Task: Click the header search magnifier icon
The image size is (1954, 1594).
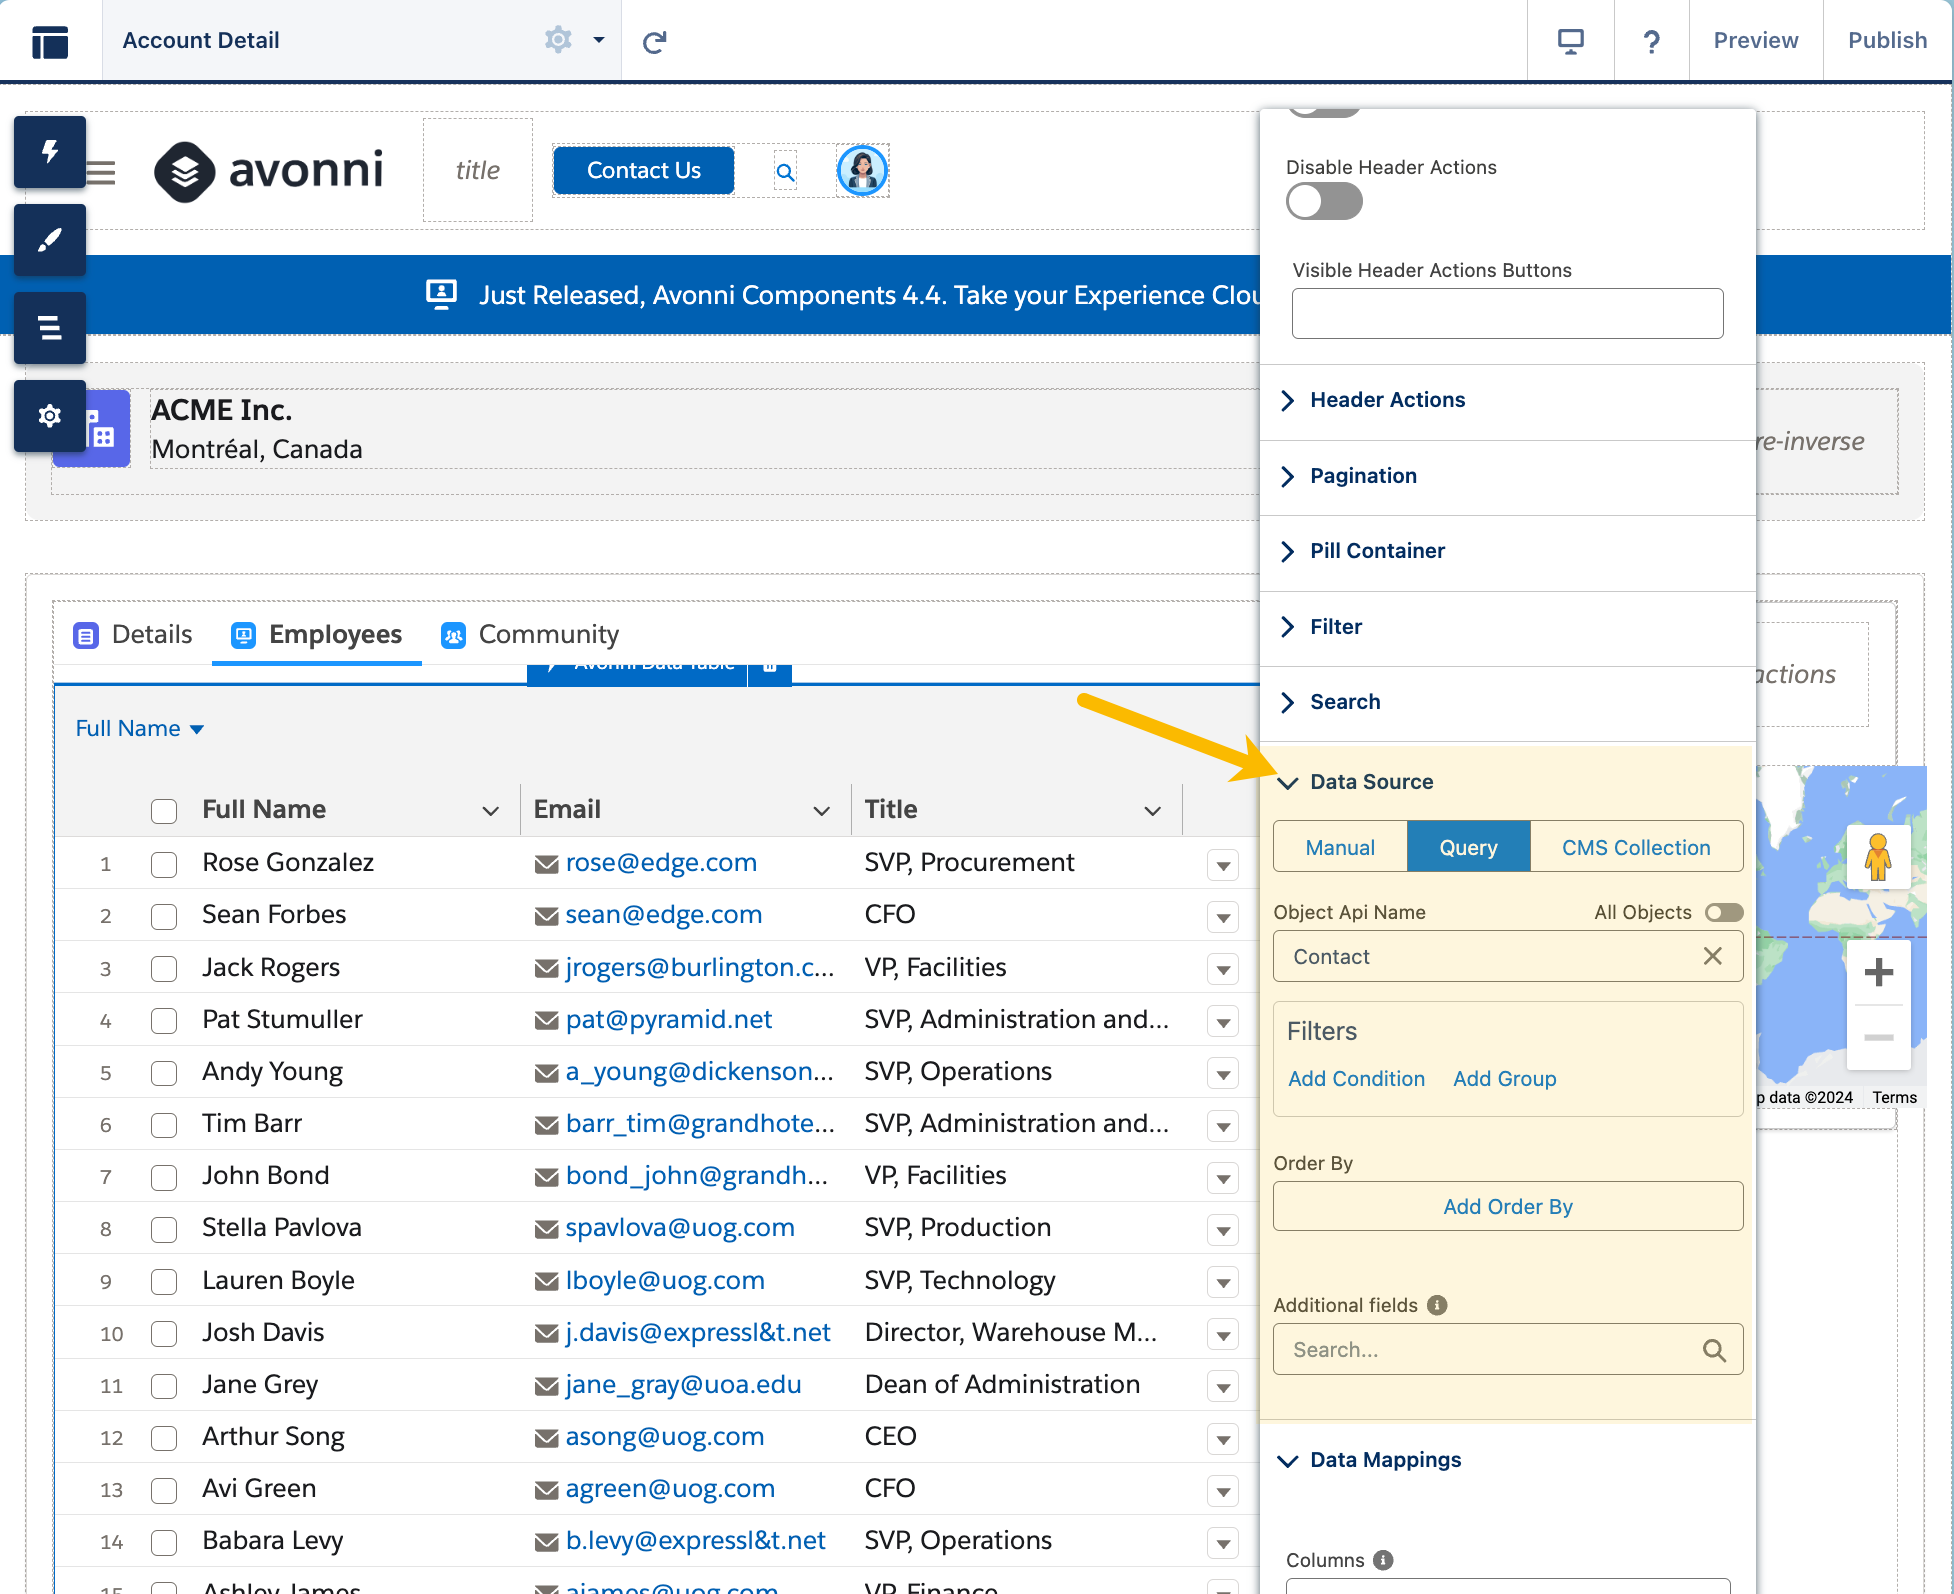Action: click(785, 172)
